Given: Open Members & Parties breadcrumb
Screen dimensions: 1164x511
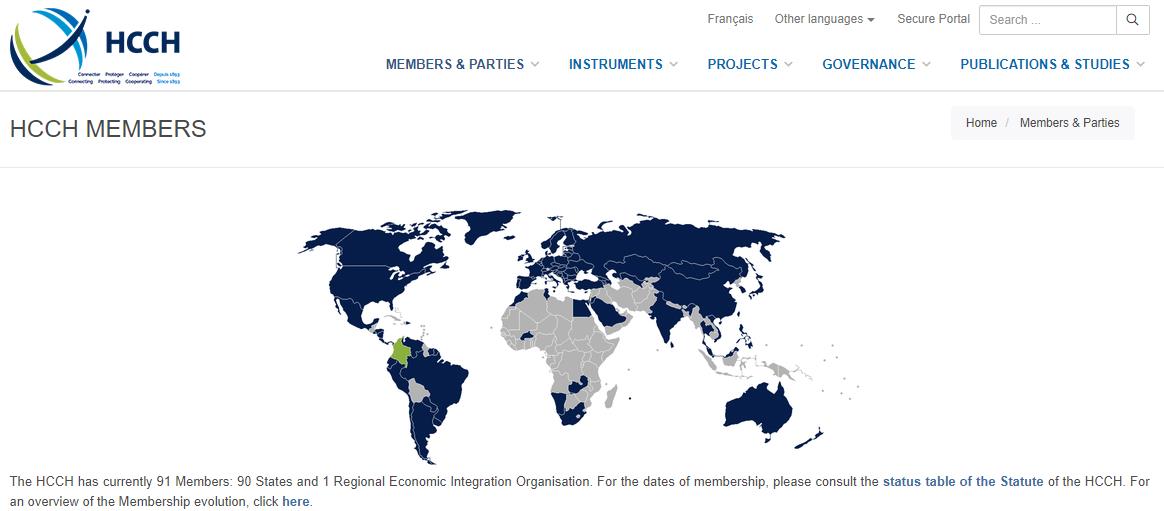Looking at the screenshot, I should tap(1069, 123).
